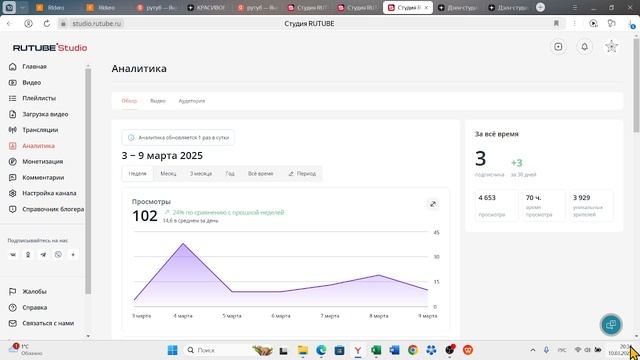Click the 70 ч. время просмотра stat

pos(542,206)
